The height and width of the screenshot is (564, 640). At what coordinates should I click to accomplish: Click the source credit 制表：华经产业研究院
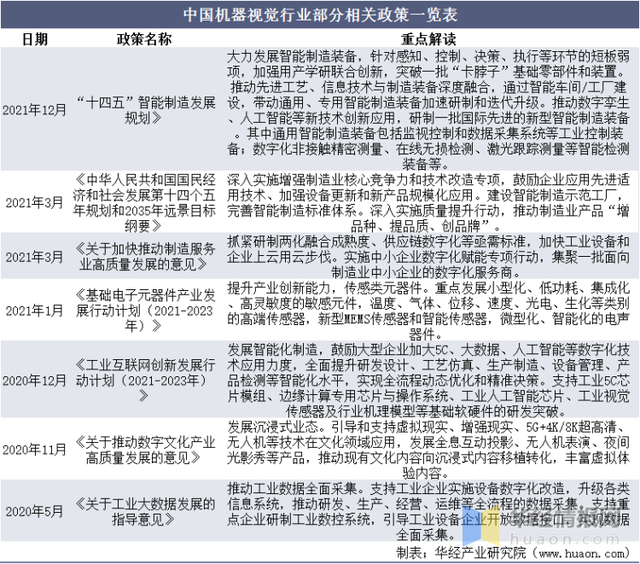513,553
